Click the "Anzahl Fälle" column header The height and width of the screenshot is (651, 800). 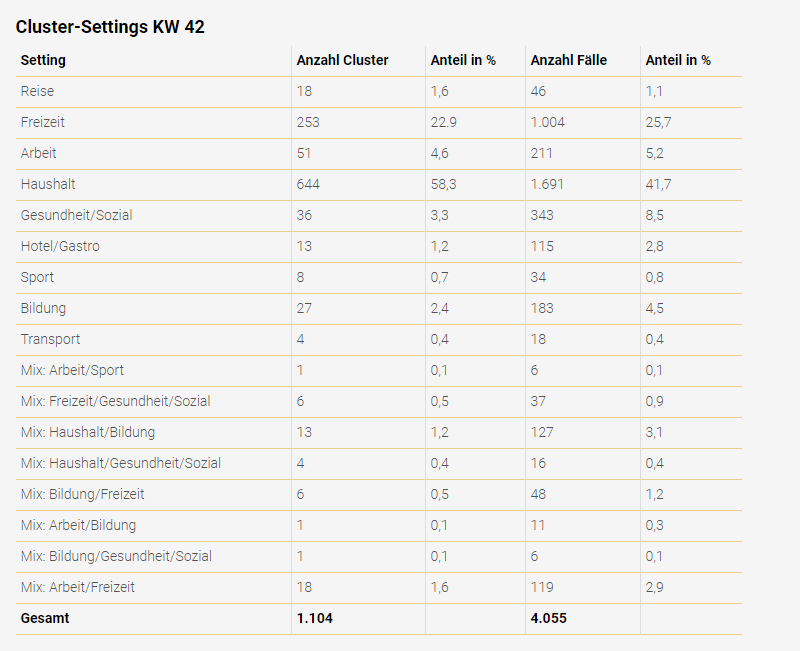569,60
